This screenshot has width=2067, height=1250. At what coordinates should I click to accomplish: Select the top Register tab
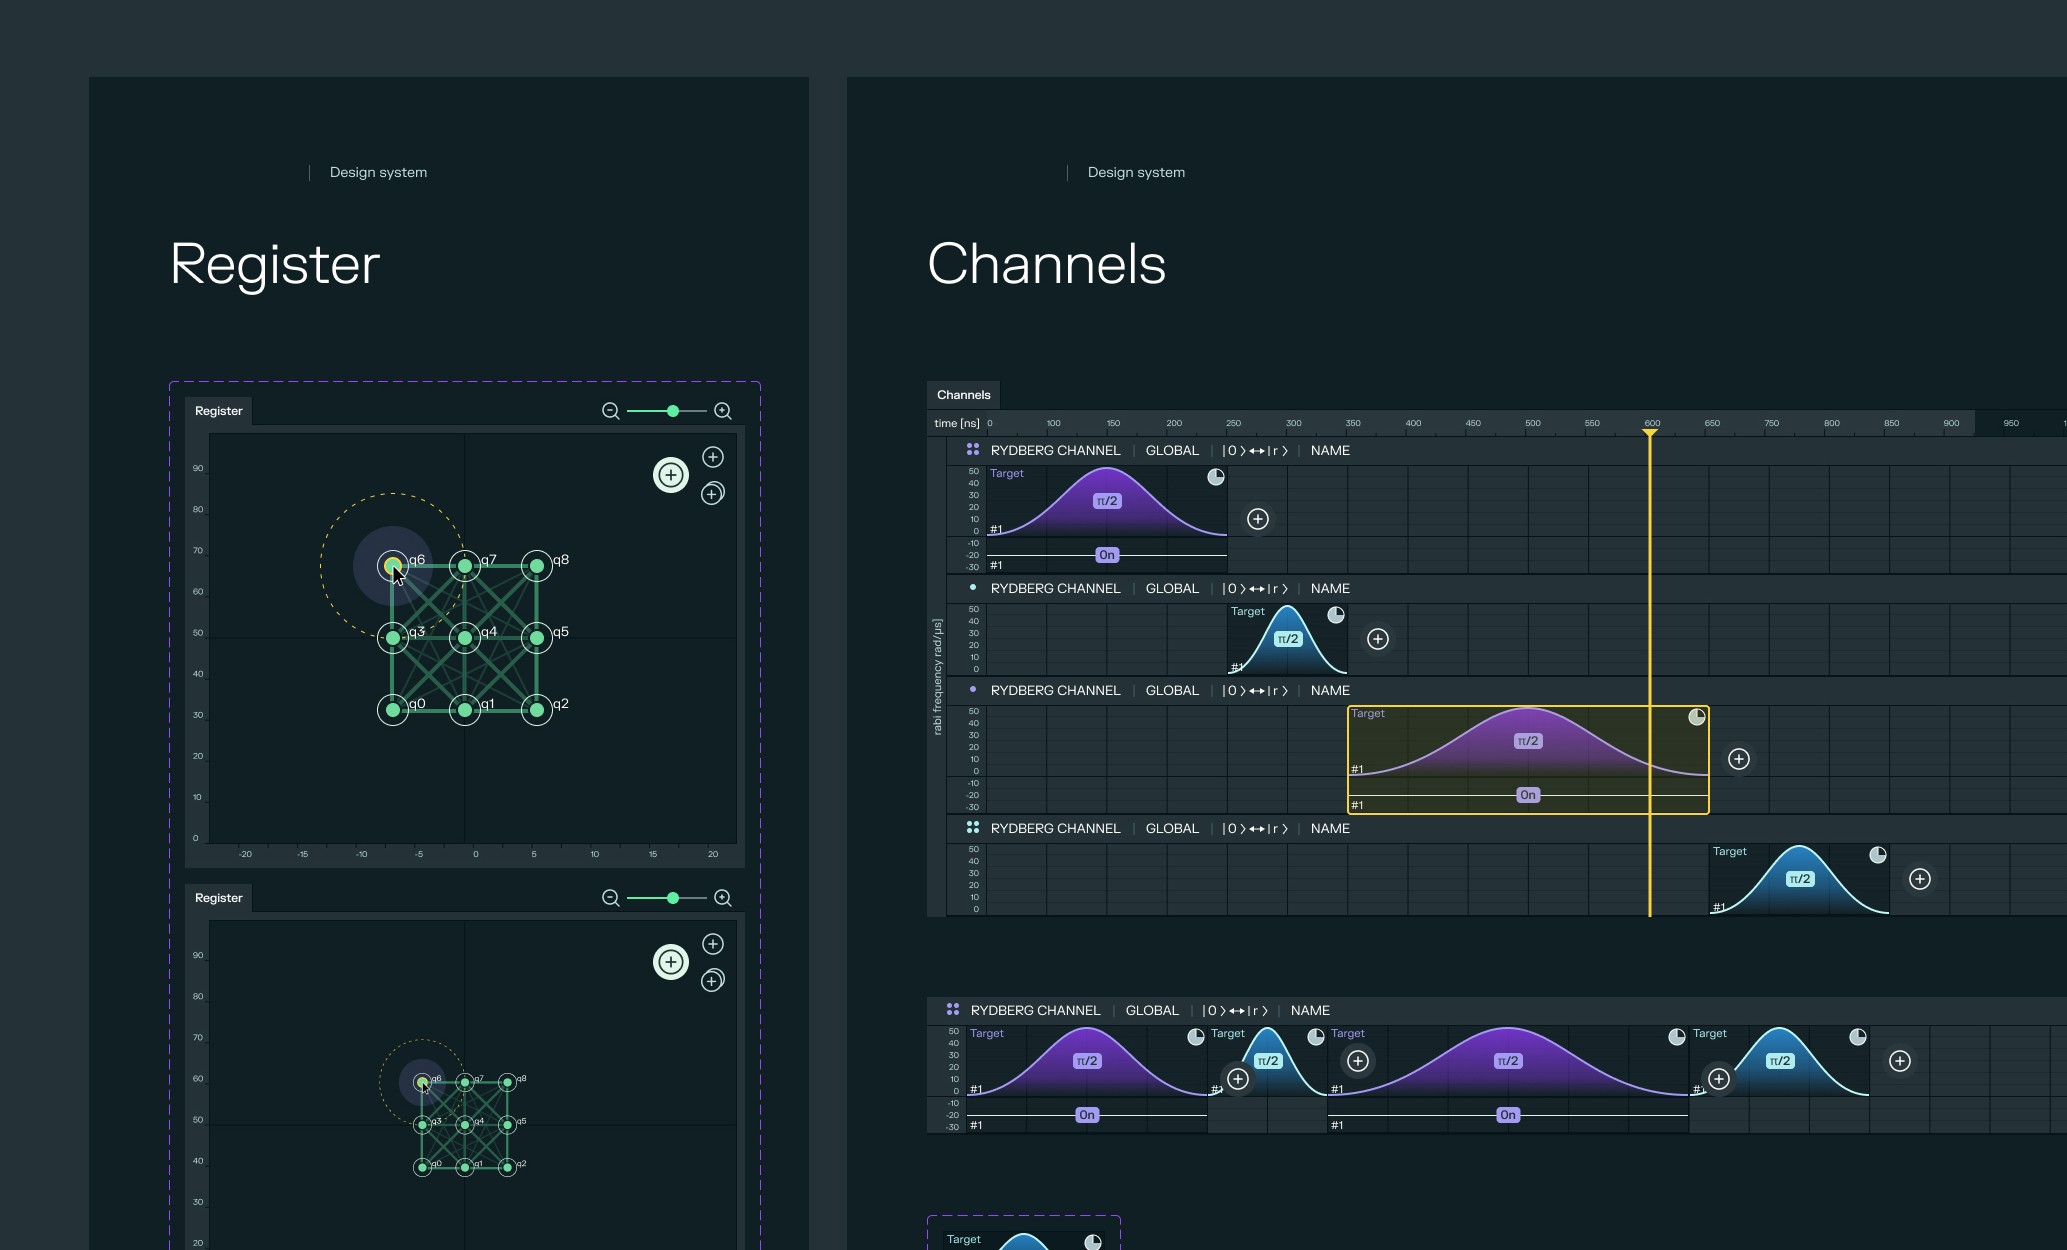click(x=219, y=411)
